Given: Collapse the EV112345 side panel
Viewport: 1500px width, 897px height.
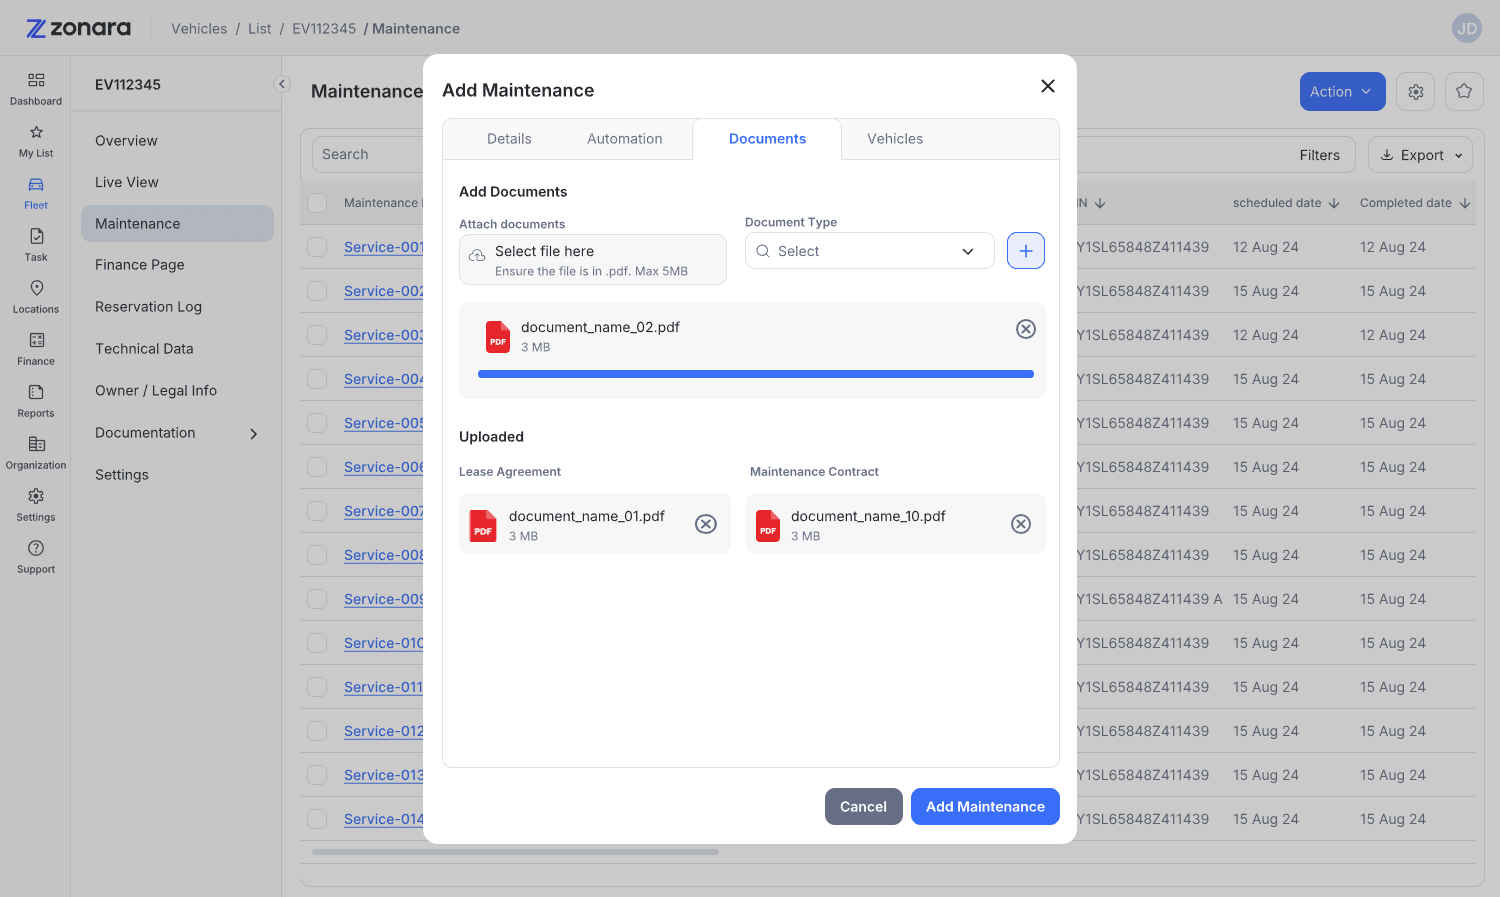Looking at the screenshot, I should pyautogui.click(x=282, y=84).
